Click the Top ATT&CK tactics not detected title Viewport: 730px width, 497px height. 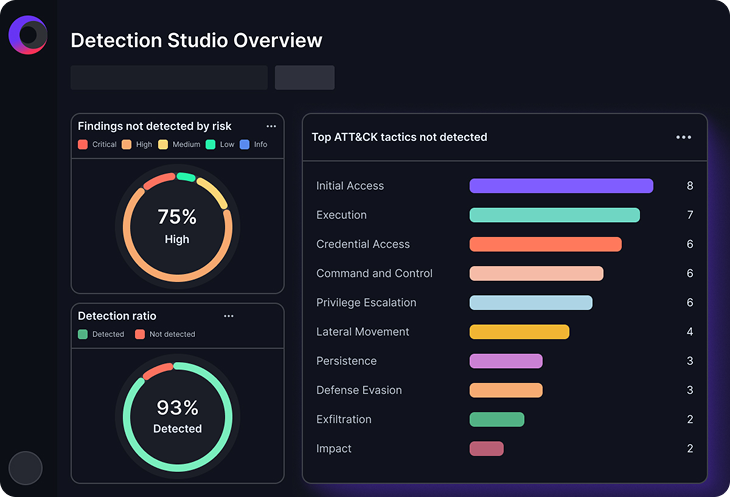[399, 137]
